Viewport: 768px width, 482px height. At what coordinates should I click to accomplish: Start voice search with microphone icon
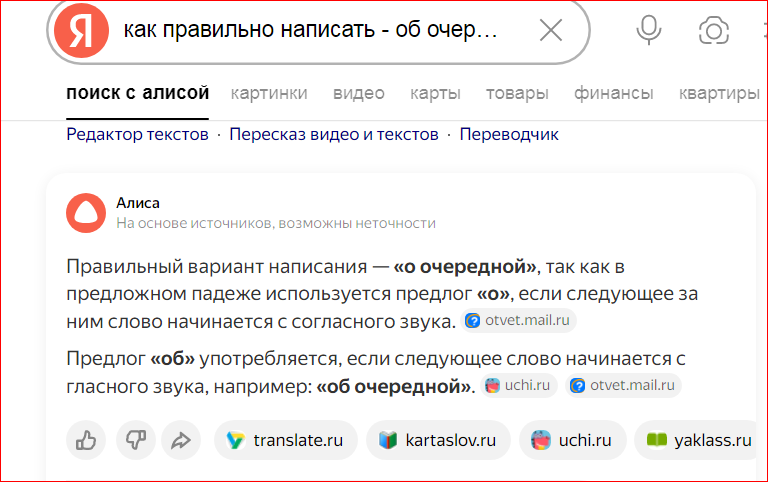click(x=649, y=31)
